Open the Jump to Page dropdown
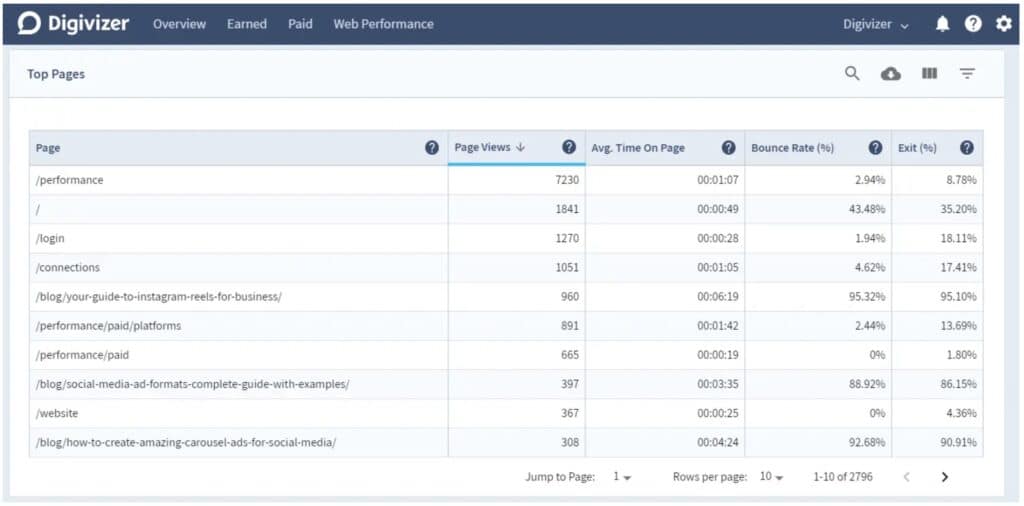 click(x=622, y=477)
